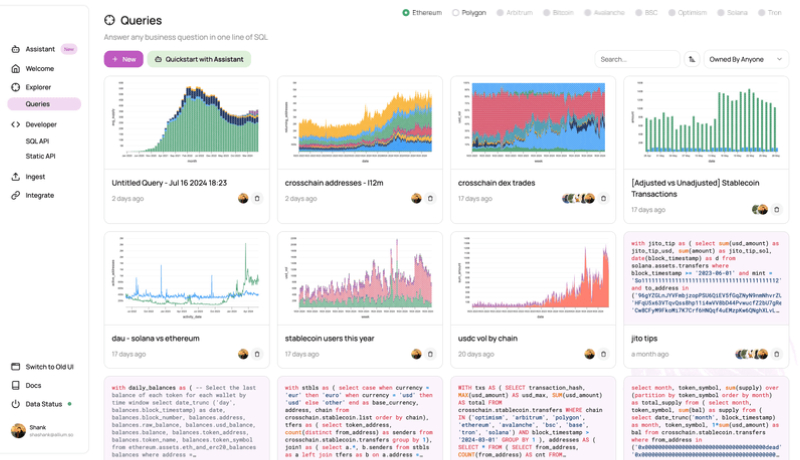The height and width of the screenshot is (460, 800).
Task: Select the Ethereum chain radio button
Action: (406, 13)
